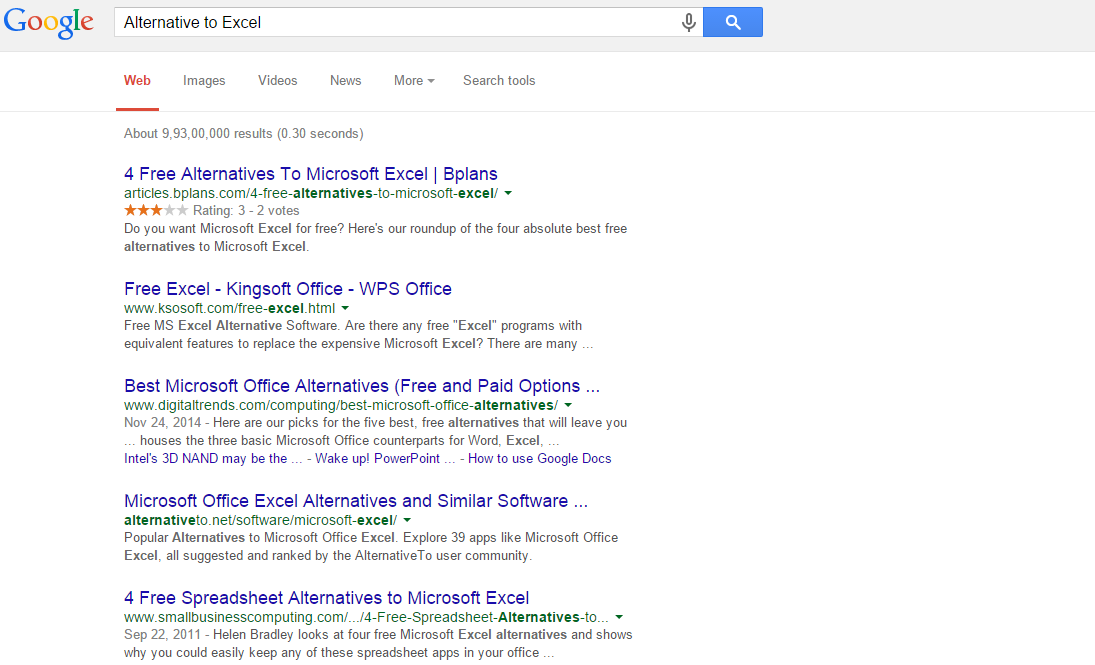Expand dropdown arrow next to ksosoft.com URL
Viewport: 1095px width, 665px height.
[x=345, y=308]
